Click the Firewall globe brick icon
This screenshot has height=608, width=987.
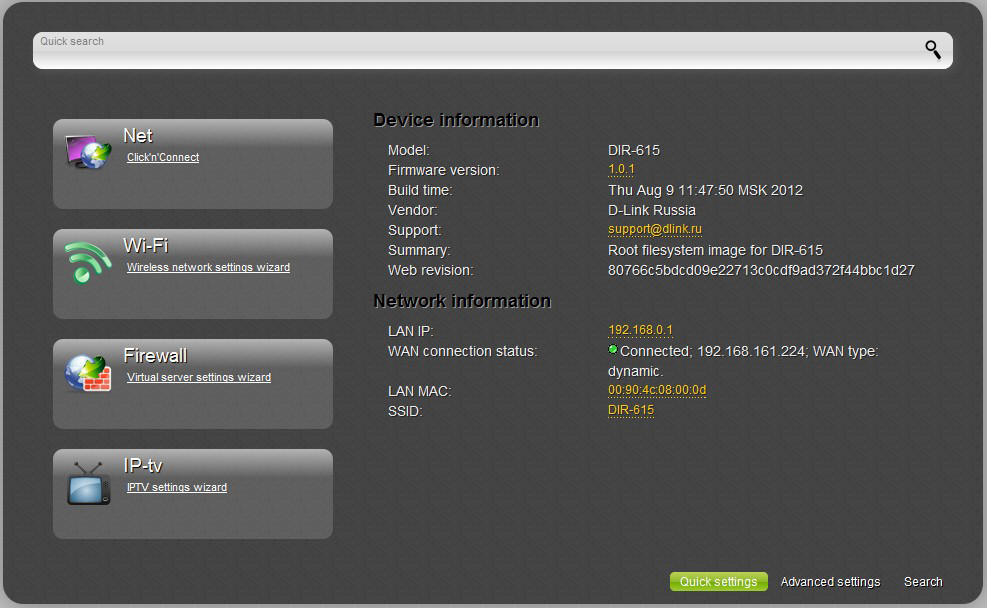pyautogui.click(x=88, y=373)
